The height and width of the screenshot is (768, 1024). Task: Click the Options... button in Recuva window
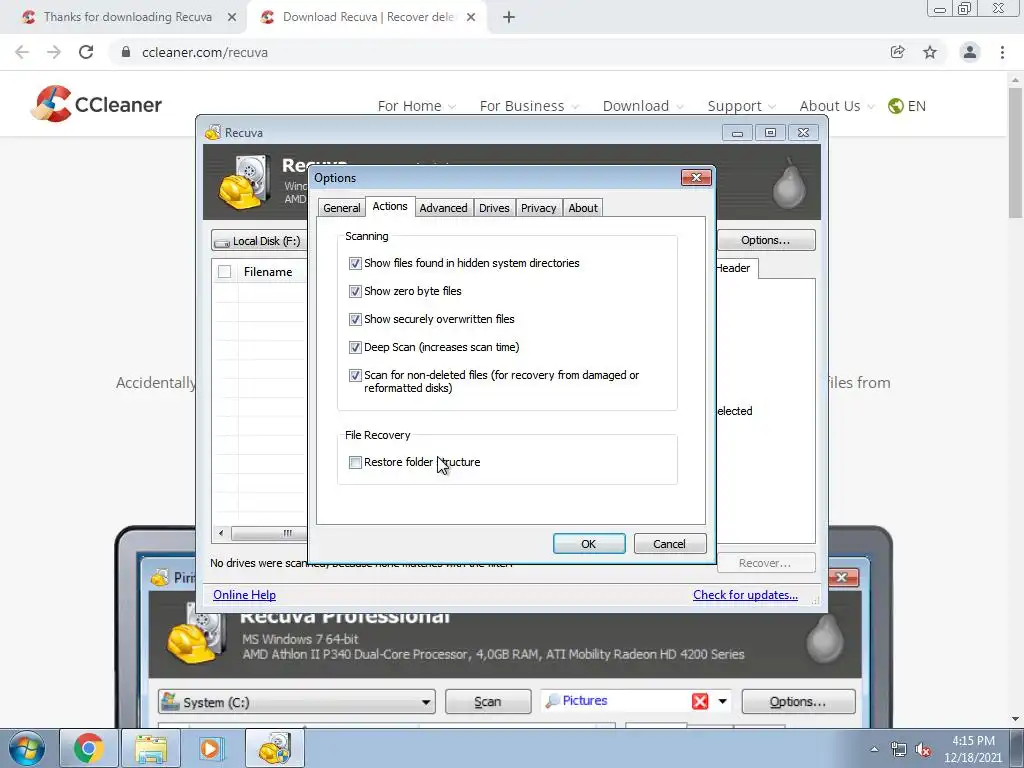pos(765,240)
